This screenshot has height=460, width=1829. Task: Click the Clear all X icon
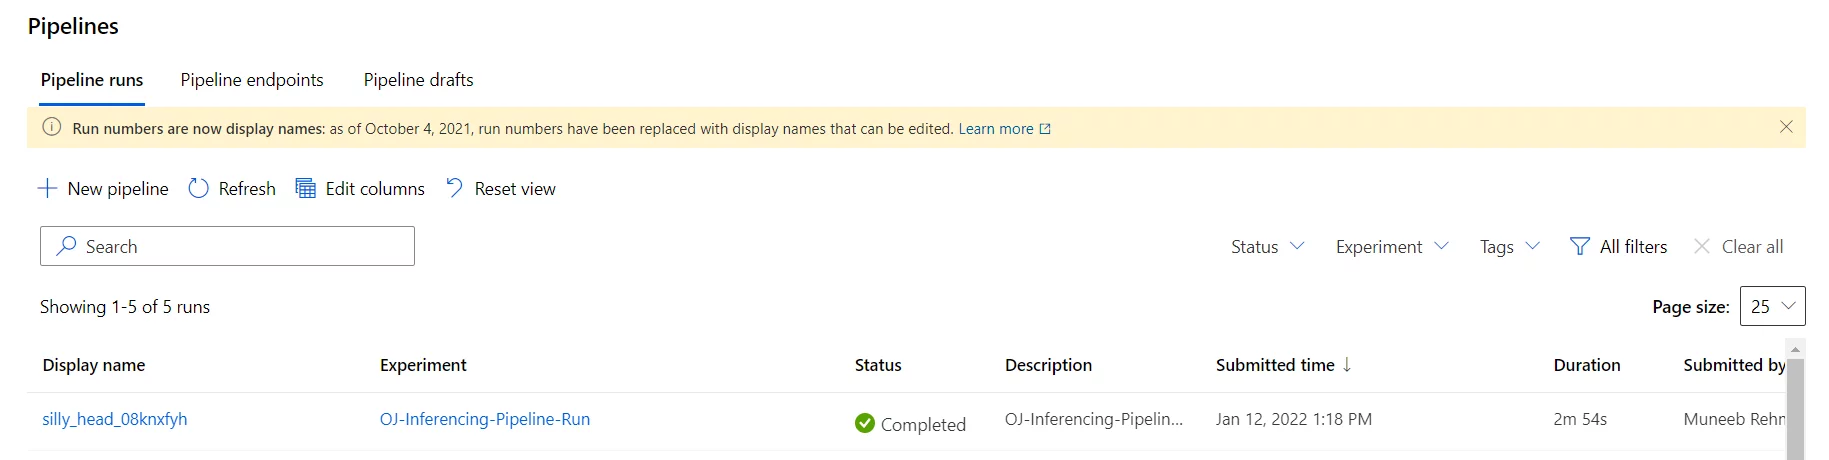(x=1701, y=246)
